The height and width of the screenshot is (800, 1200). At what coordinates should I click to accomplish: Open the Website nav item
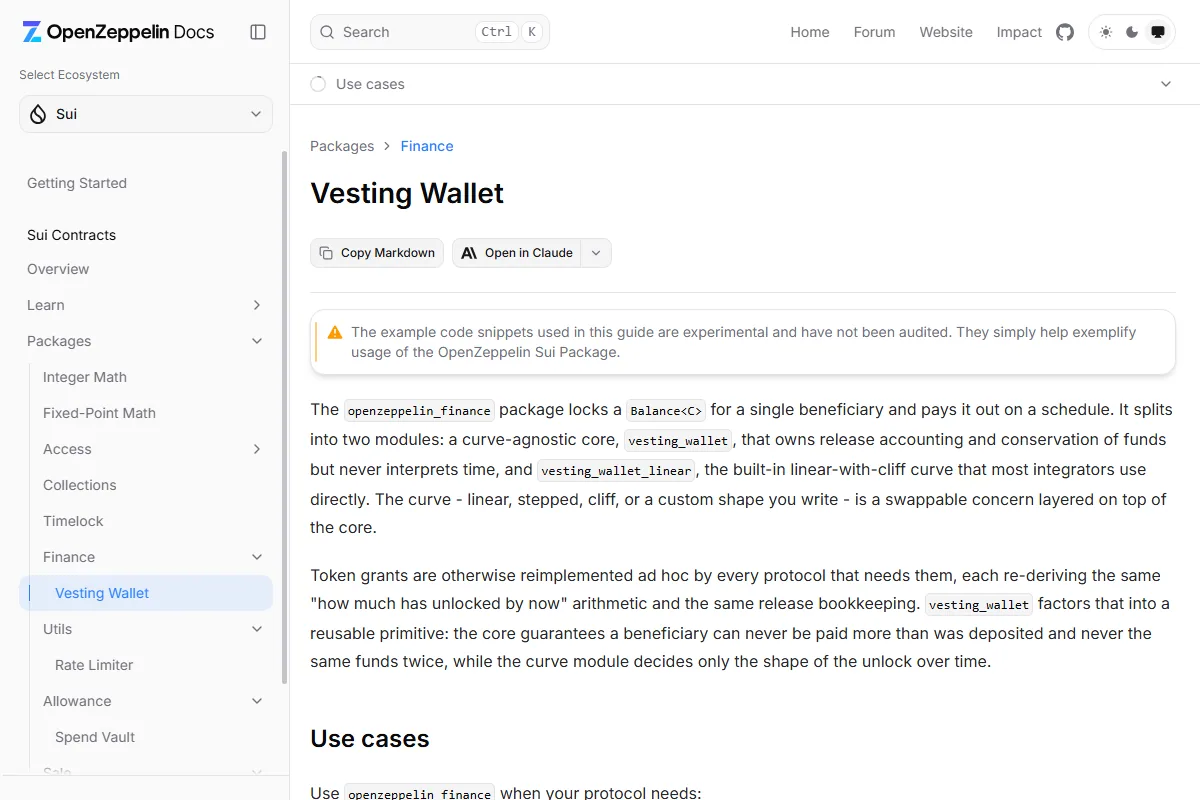(946, 32)
